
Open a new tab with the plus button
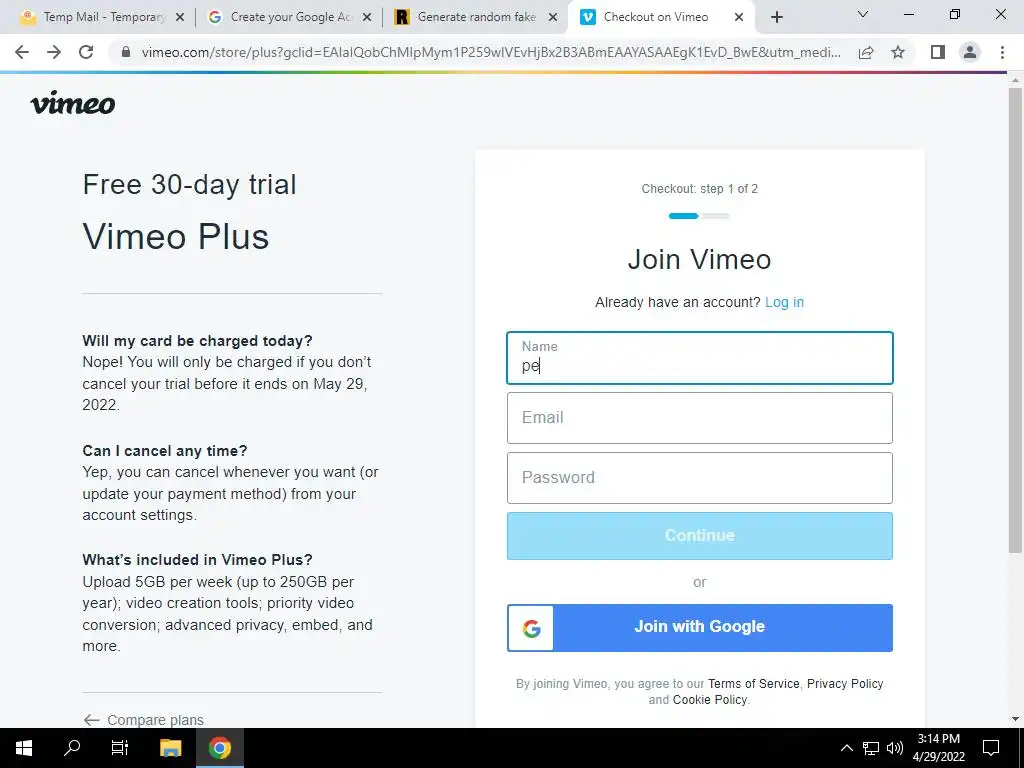coord(776,17)
